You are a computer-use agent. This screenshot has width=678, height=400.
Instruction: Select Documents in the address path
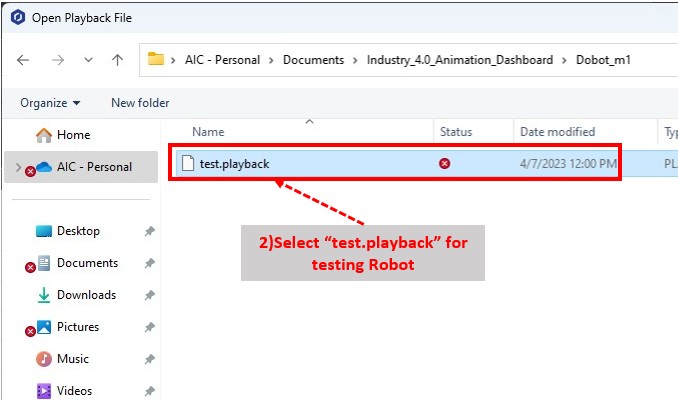(313, 60)
